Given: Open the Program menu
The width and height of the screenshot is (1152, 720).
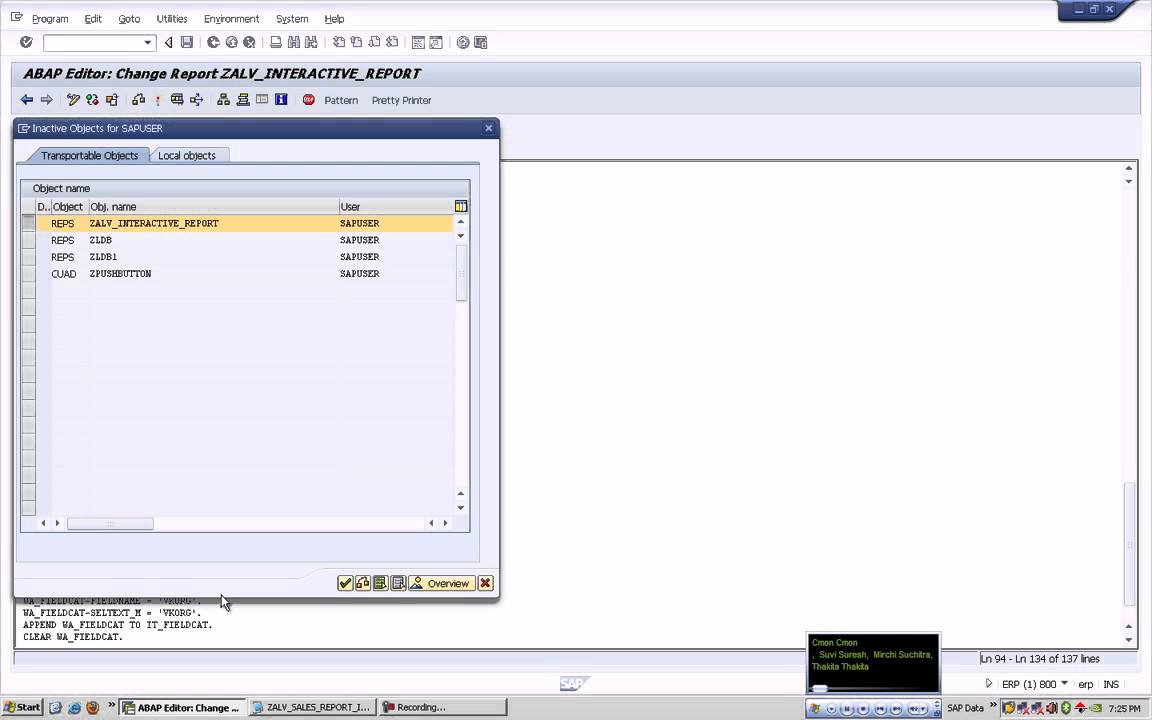Looking at the screenshot, I should [50, 19].
